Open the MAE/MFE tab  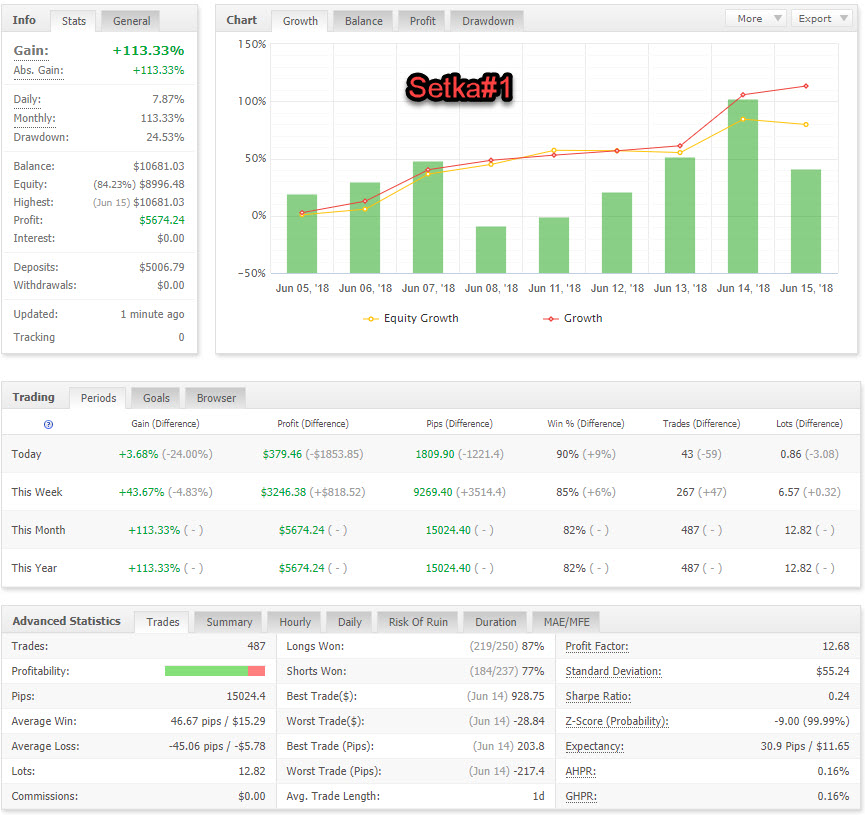567,622
